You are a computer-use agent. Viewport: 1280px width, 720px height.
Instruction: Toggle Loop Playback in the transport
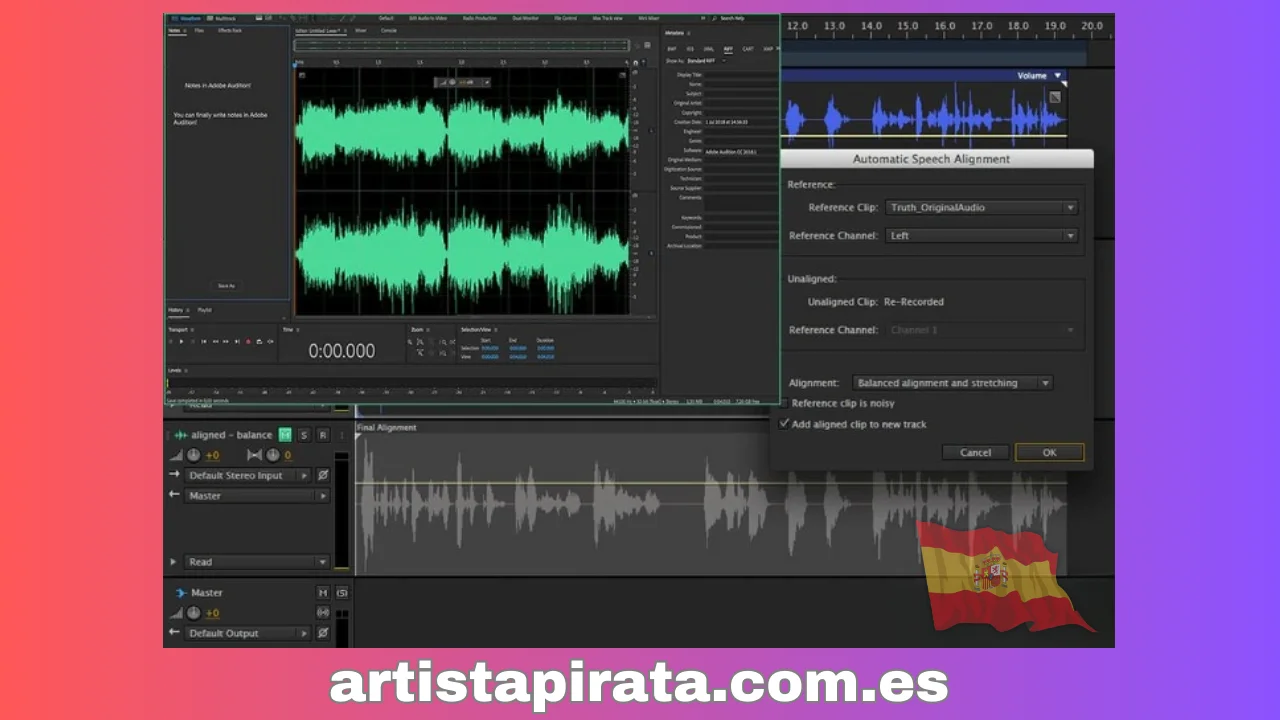[259, 341]
